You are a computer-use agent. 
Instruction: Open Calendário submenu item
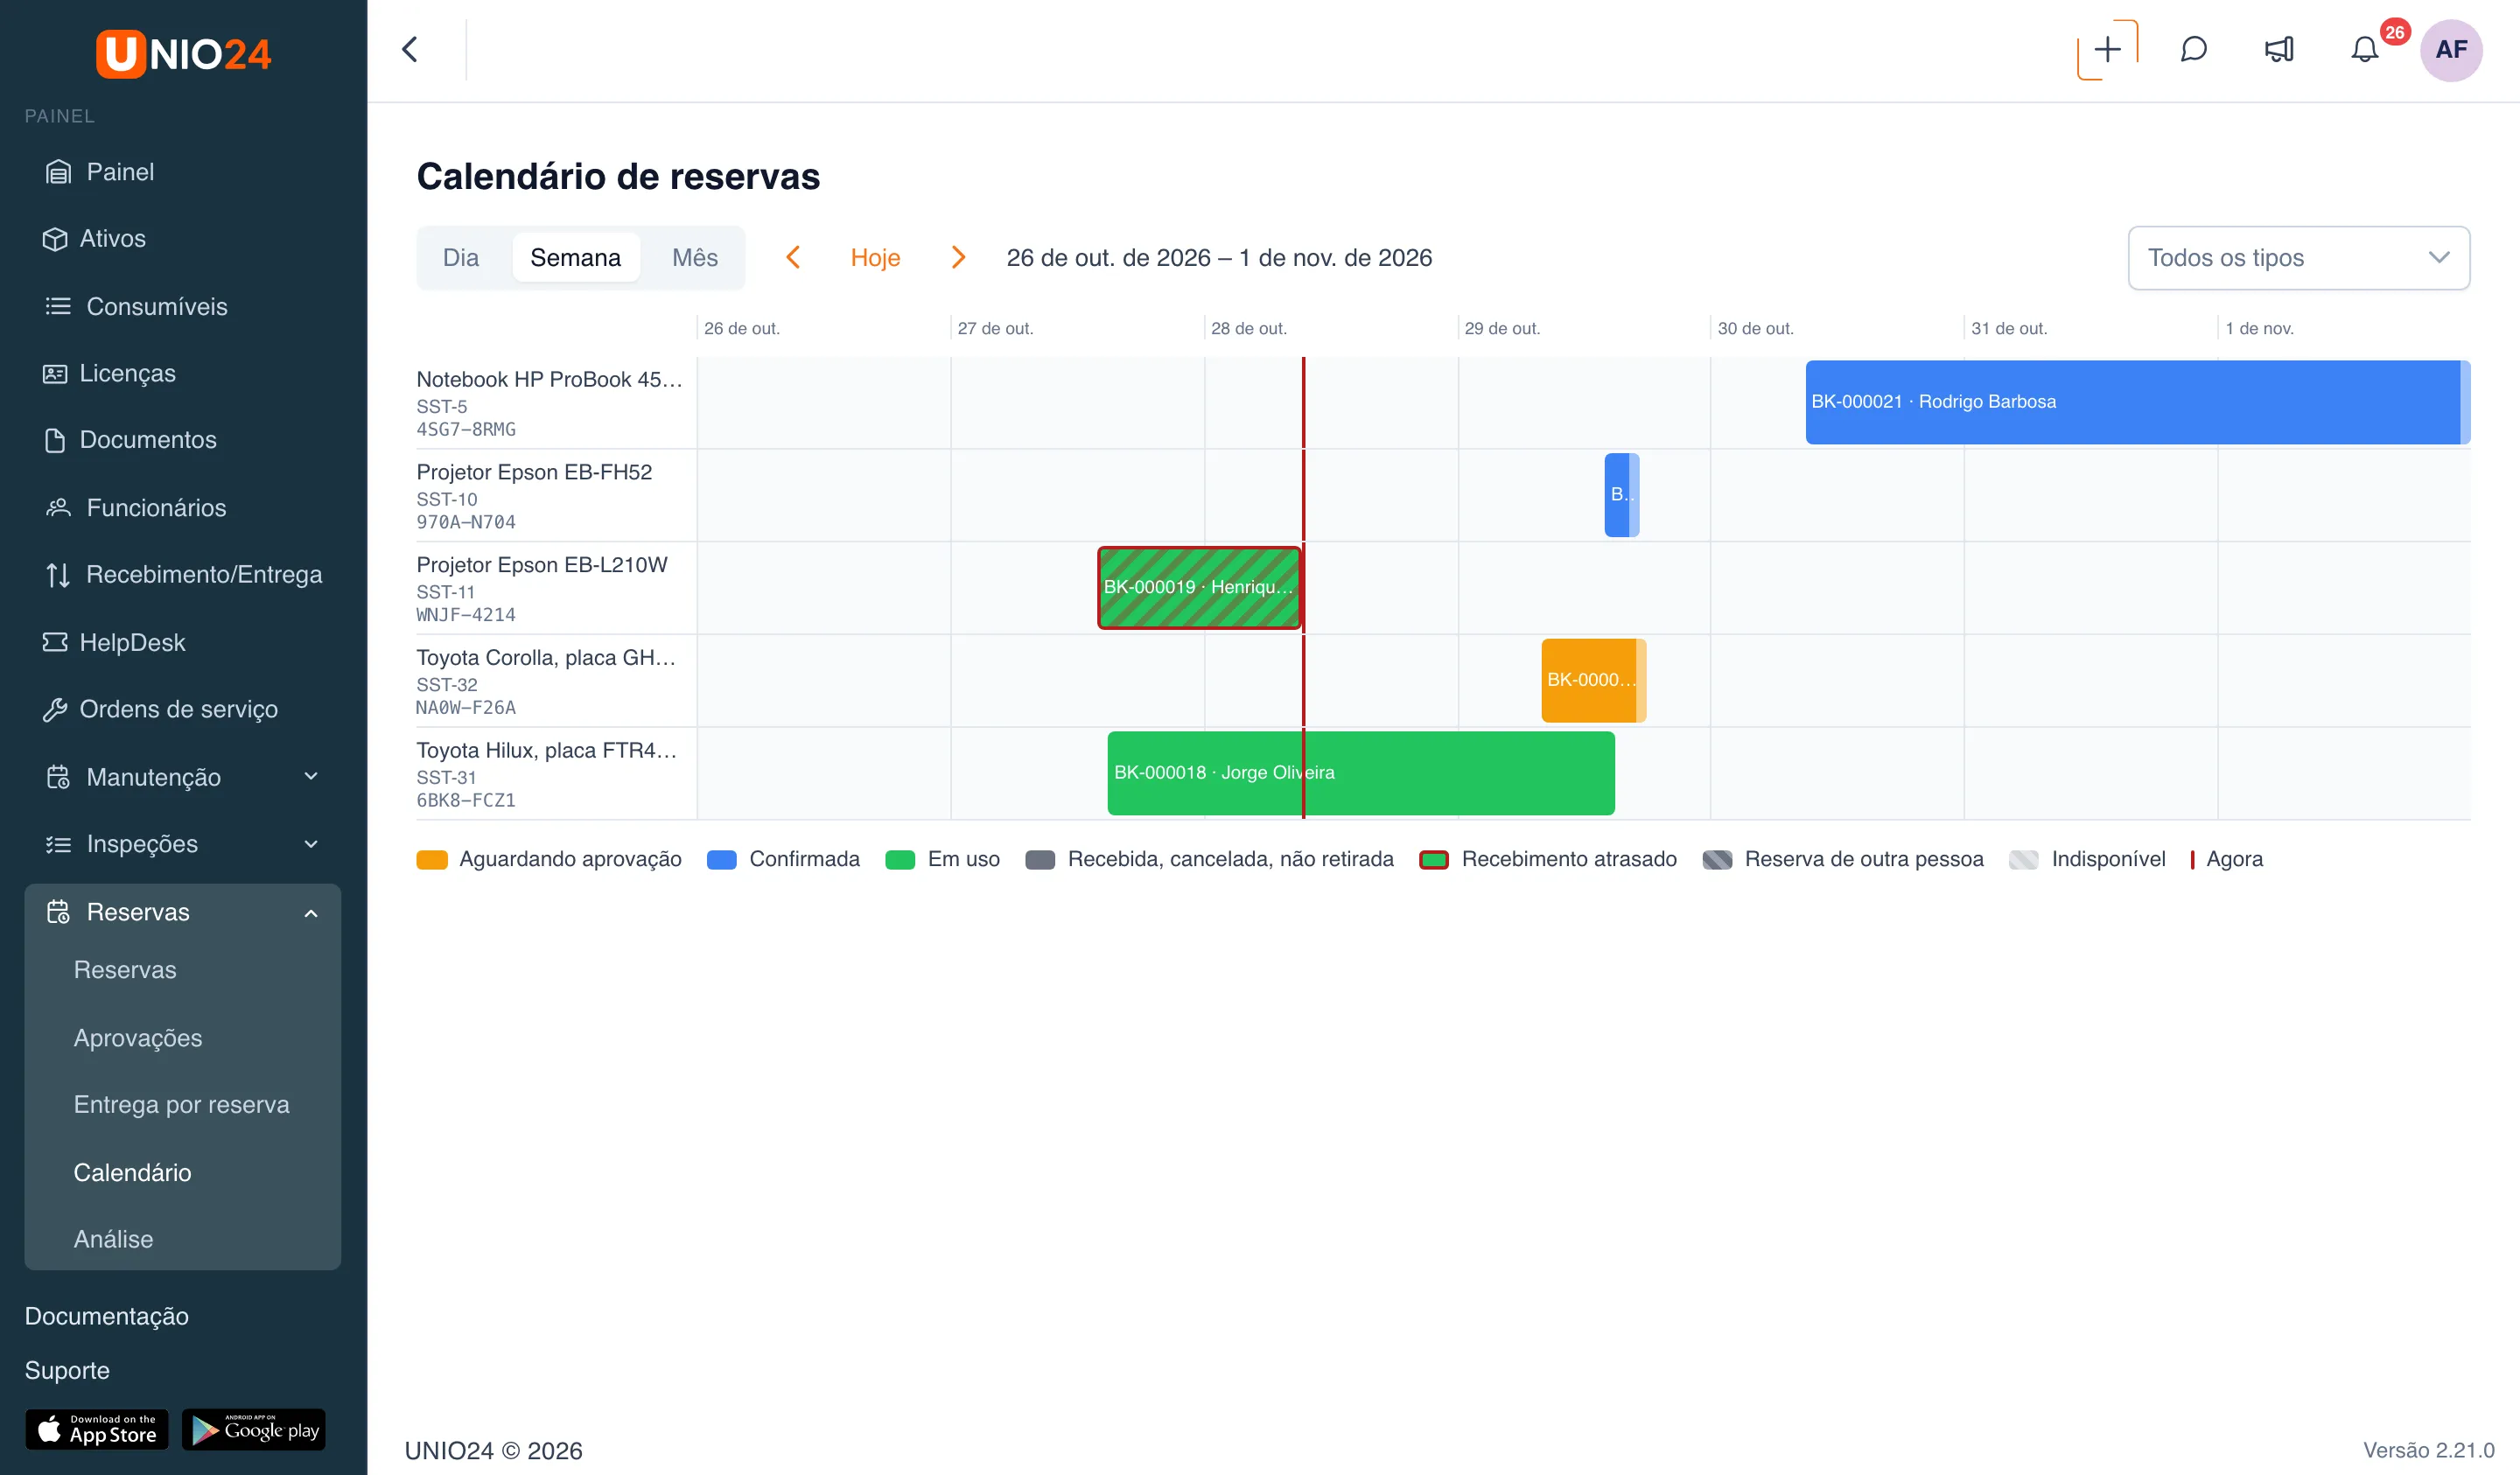point(132,1172)
